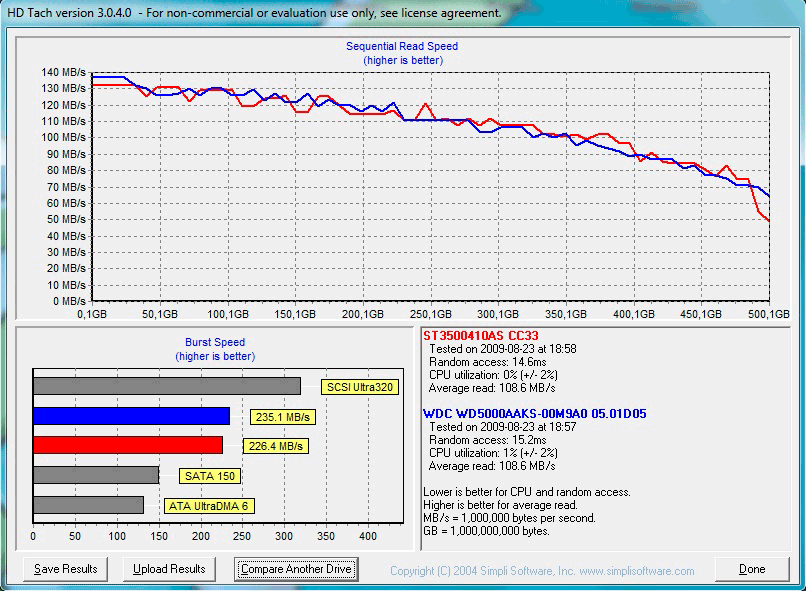Click the 235.1 MB/s value label
The image size is (806, 591).
283,417
